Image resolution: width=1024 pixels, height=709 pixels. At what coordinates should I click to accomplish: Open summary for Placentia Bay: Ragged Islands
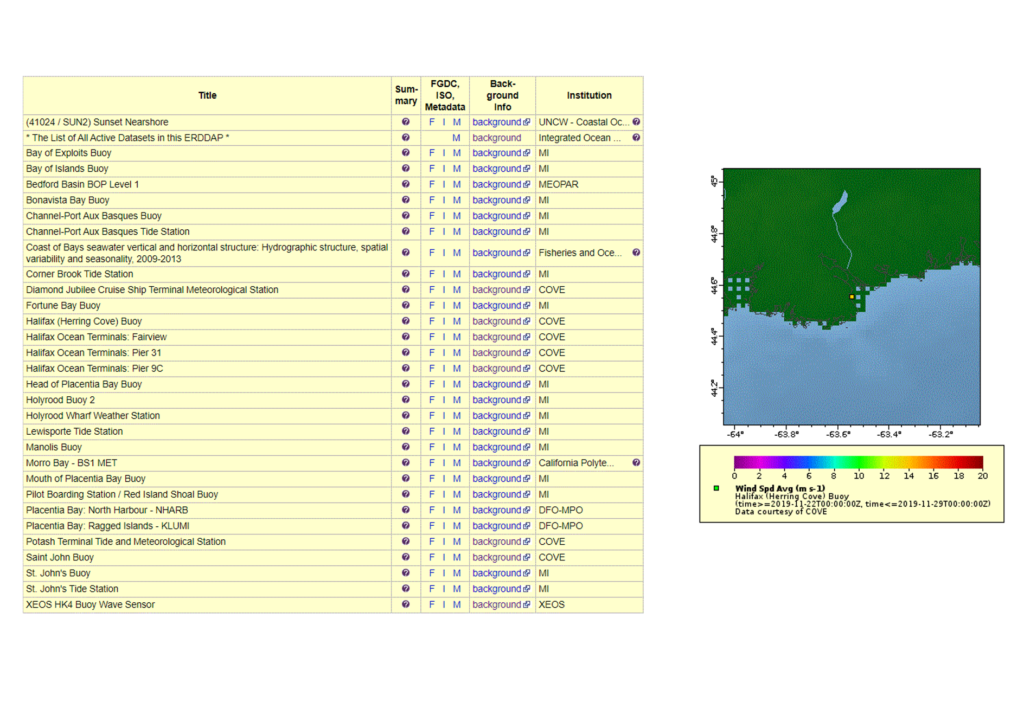click(x=406, y=526)
